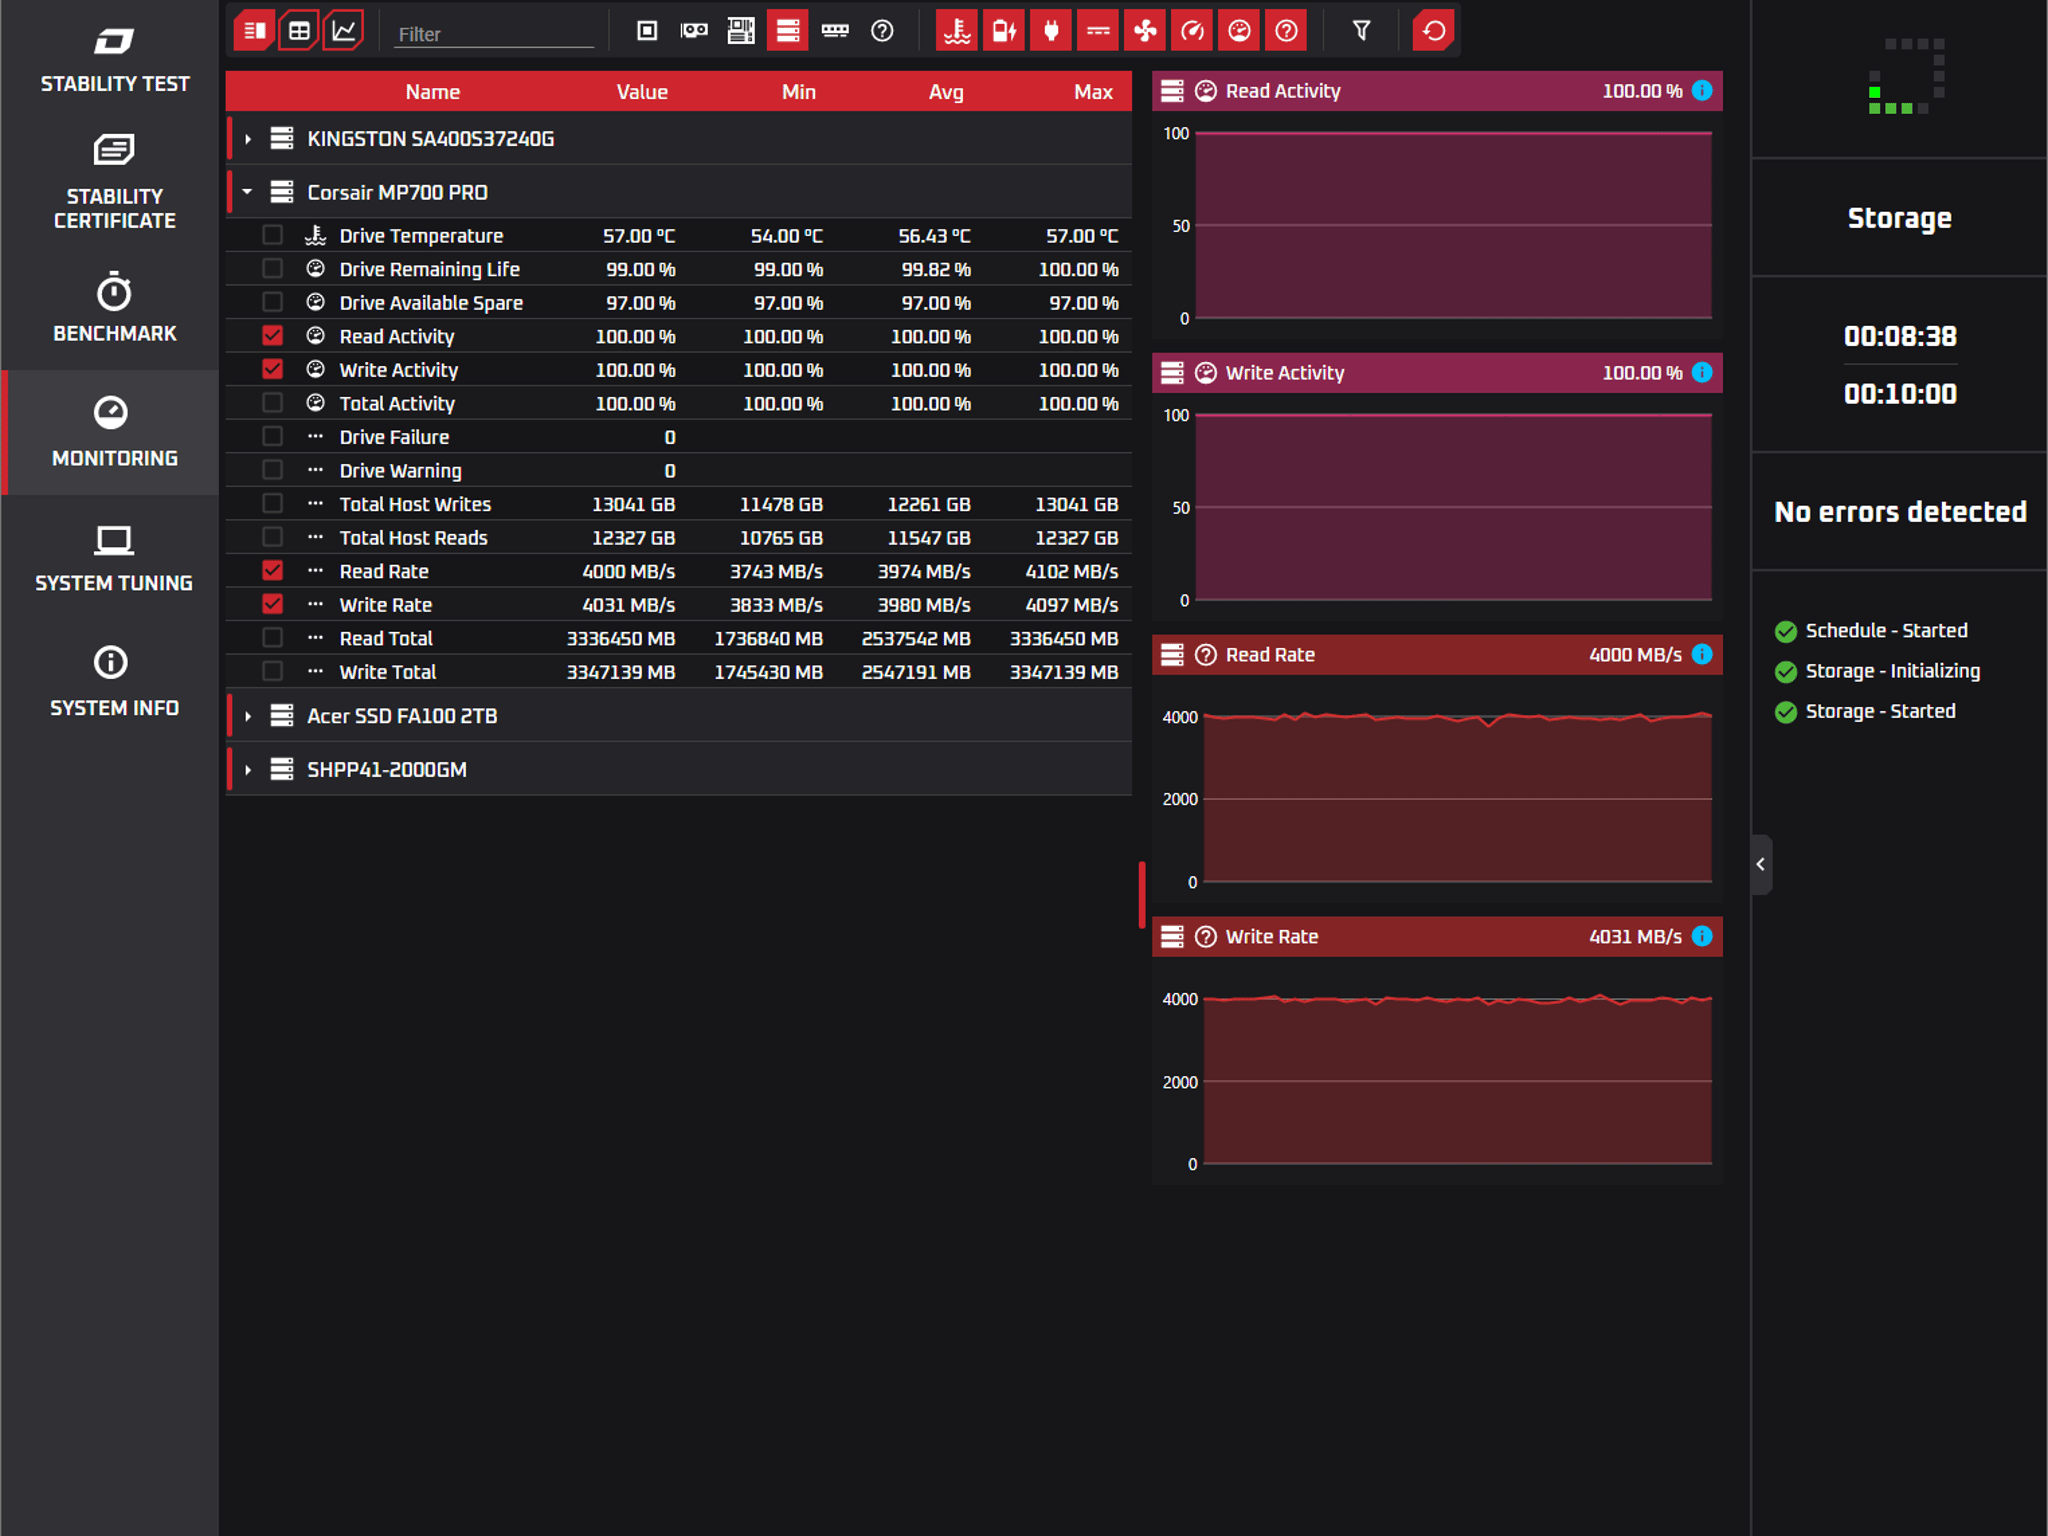The image size is (2048, 1536).
Task: Toggle the usage gauge sensor type filter
Action: click(x=1239, y=31)
